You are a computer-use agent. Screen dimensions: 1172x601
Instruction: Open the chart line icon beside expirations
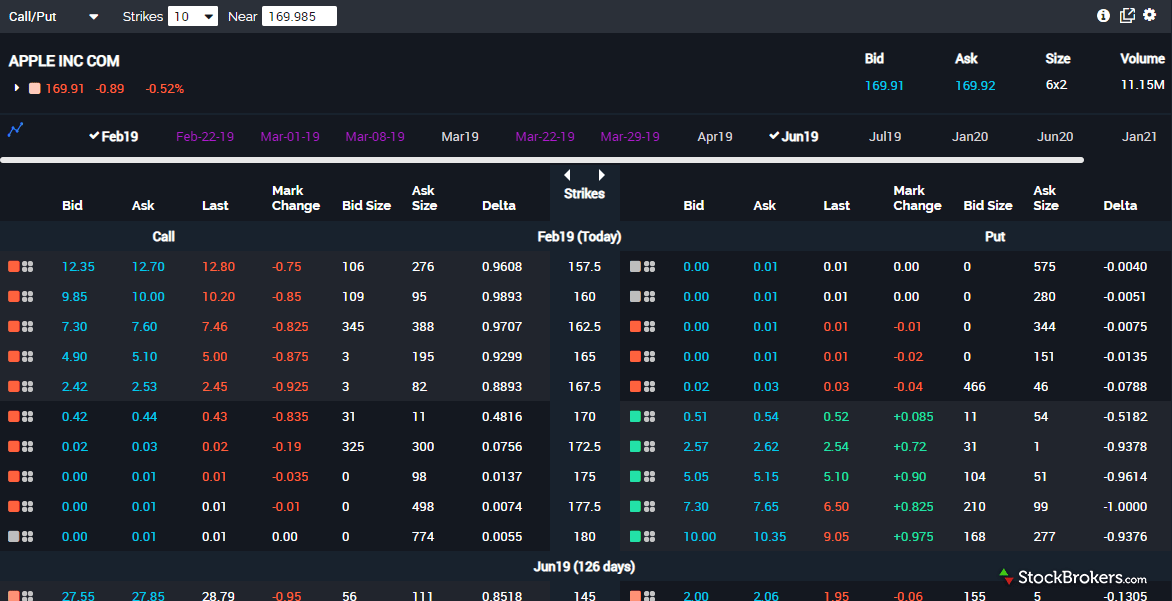tap(16, 130)
